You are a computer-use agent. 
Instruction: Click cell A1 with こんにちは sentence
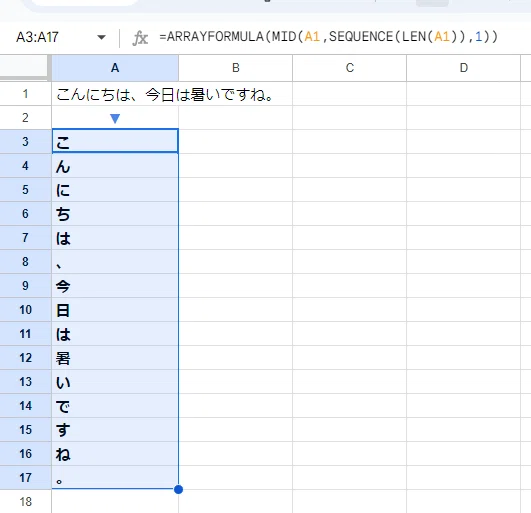tap(115, 94)
